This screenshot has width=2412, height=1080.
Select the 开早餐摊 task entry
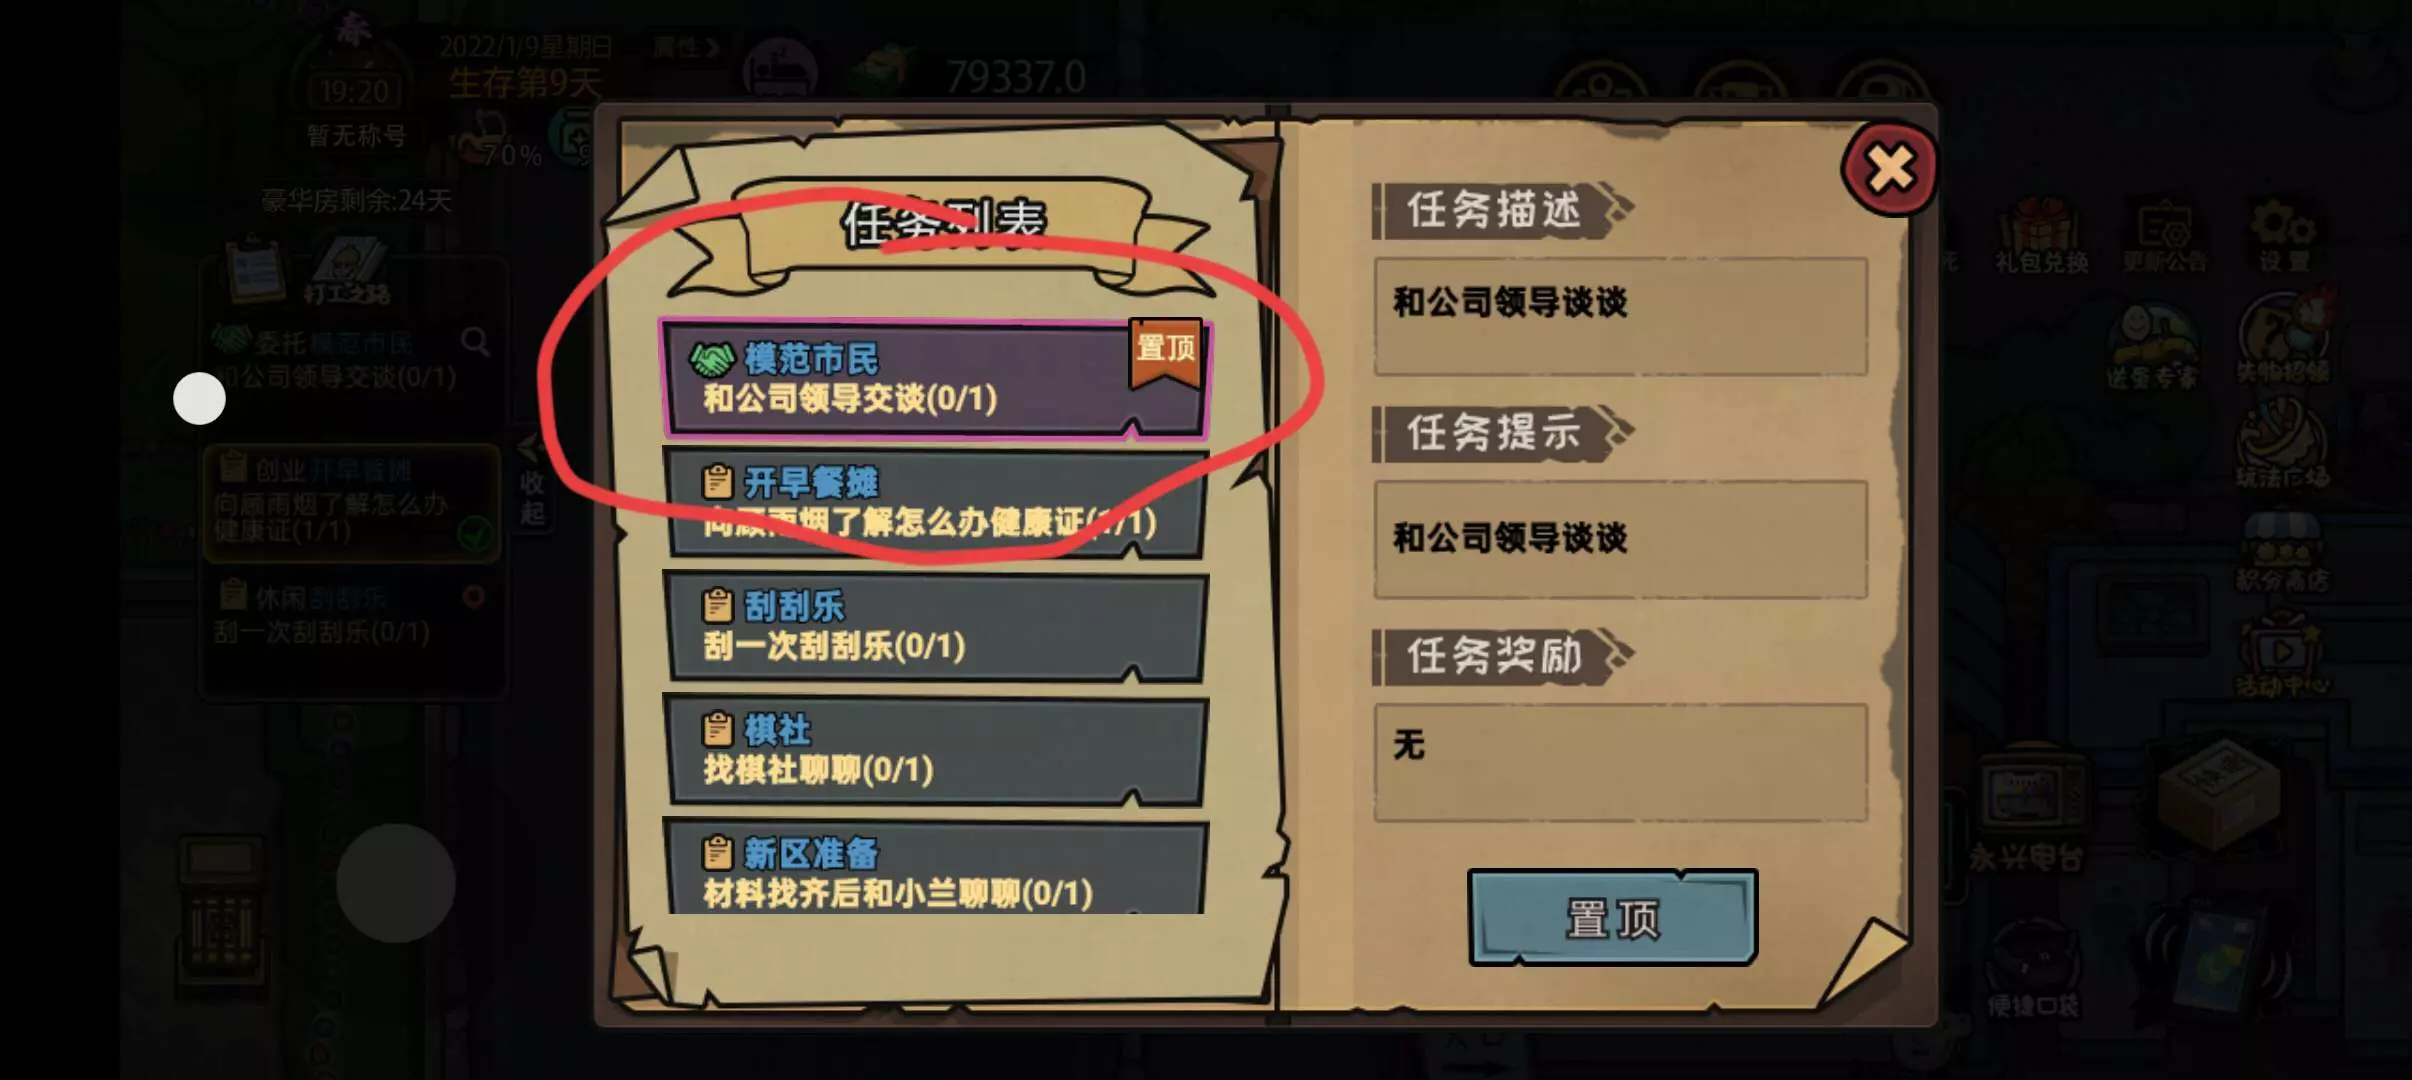click(934, 503)
